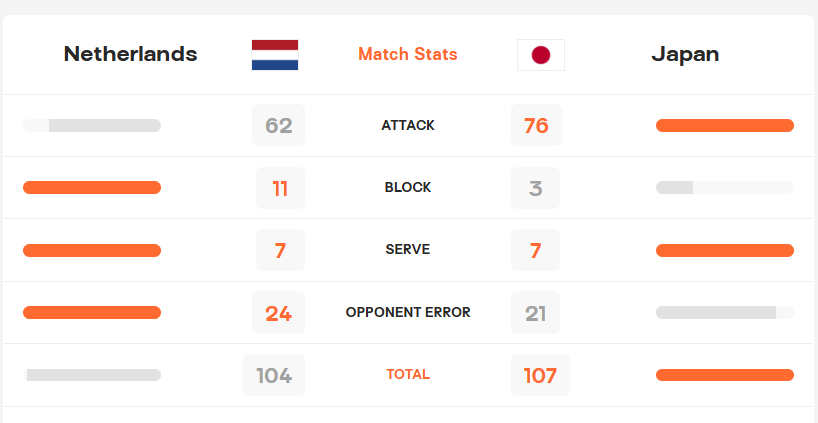Click Netherlands opponent error value 24

(x=279, y=313)
